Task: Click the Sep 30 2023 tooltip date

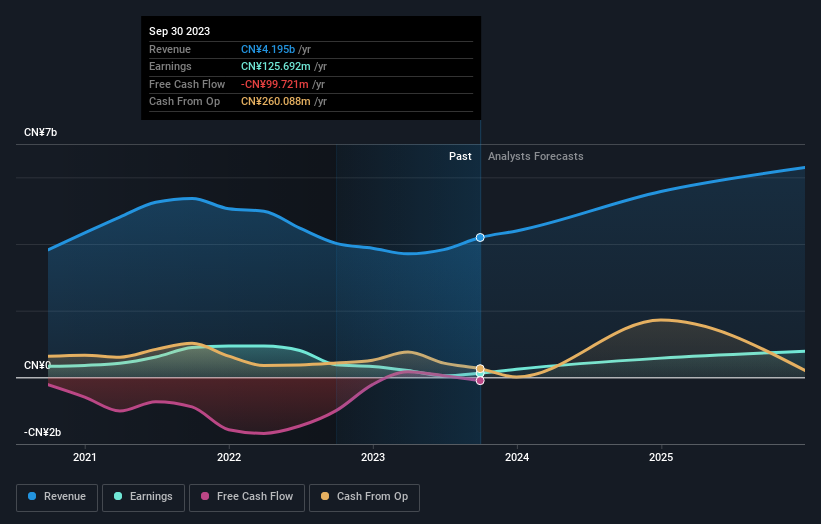Action: click(x=180, y=31)
